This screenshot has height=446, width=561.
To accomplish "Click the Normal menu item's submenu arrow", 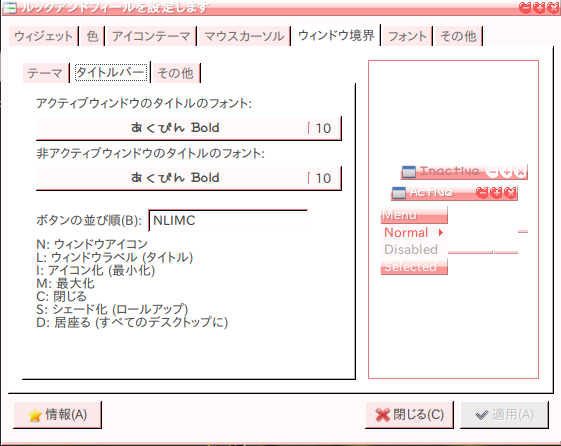I will pos(441,233).
